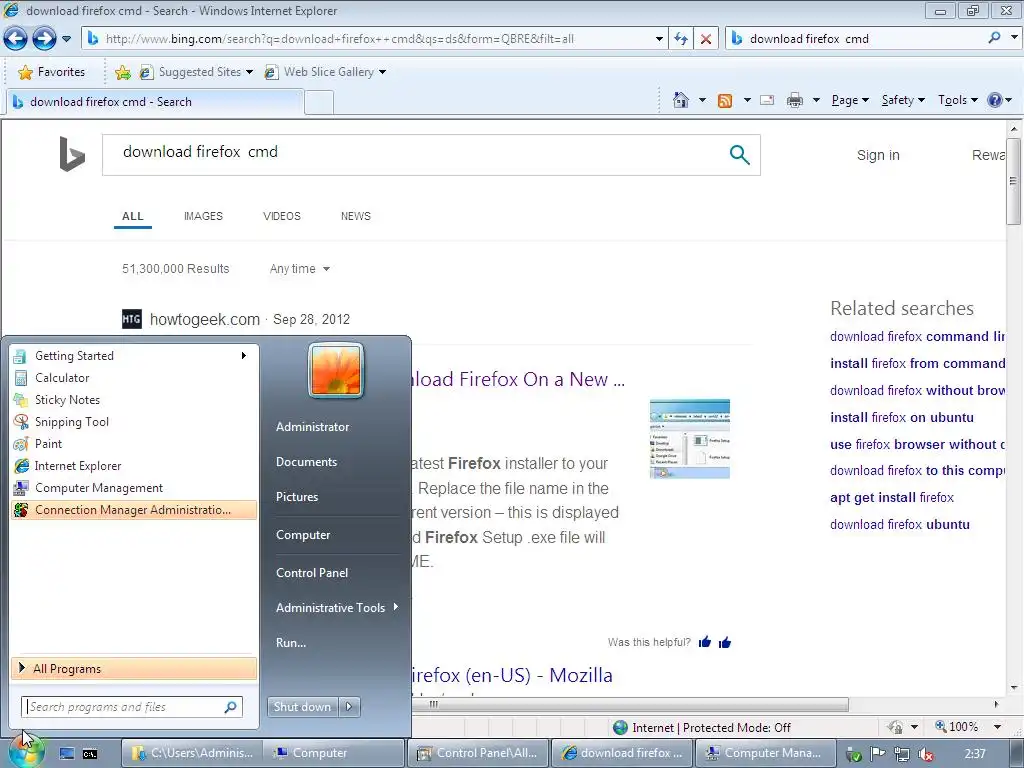Click the Bing logo

[x=72, y=154]
